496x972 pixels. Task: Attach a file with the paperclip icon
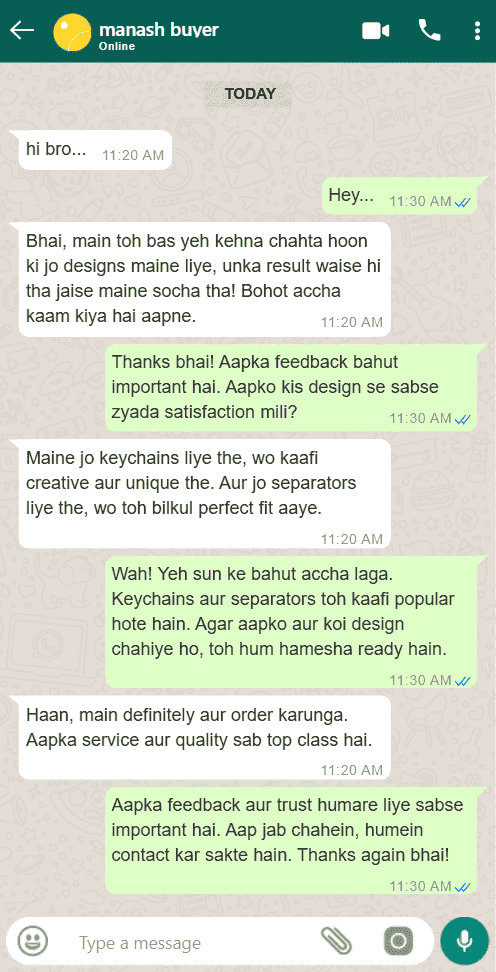336,942
